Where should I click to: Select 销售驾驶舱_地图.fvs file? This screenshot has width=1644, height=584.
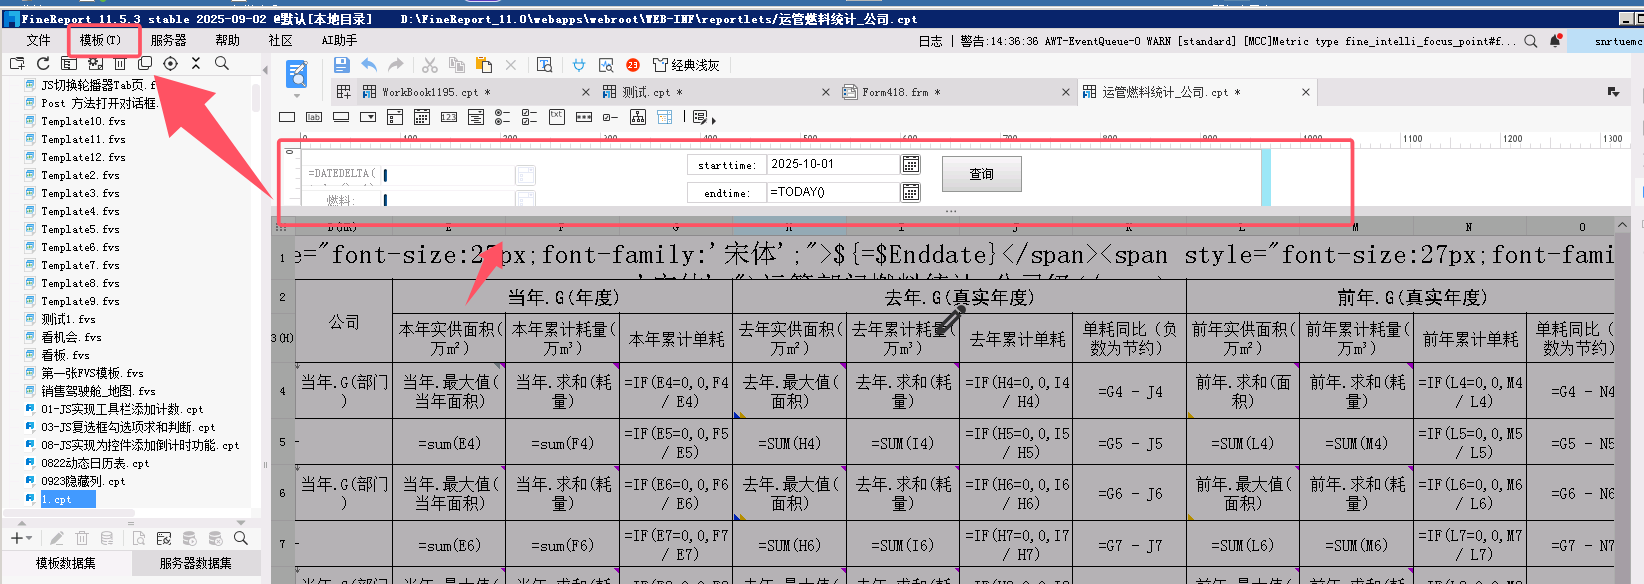click(98, 391)
